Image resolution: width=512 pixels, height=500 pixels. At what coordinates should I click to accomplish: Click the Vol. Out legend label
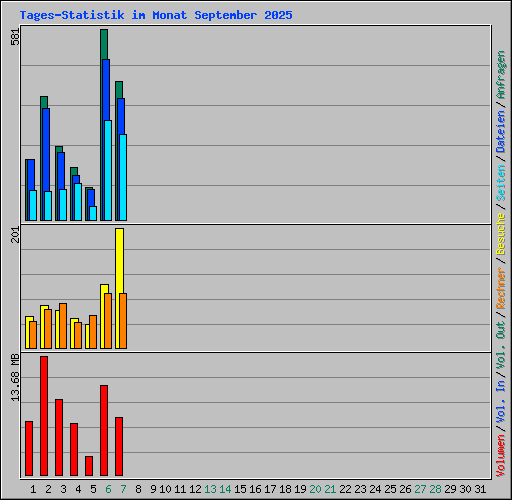pyautogui.click(x=501, y=344)
